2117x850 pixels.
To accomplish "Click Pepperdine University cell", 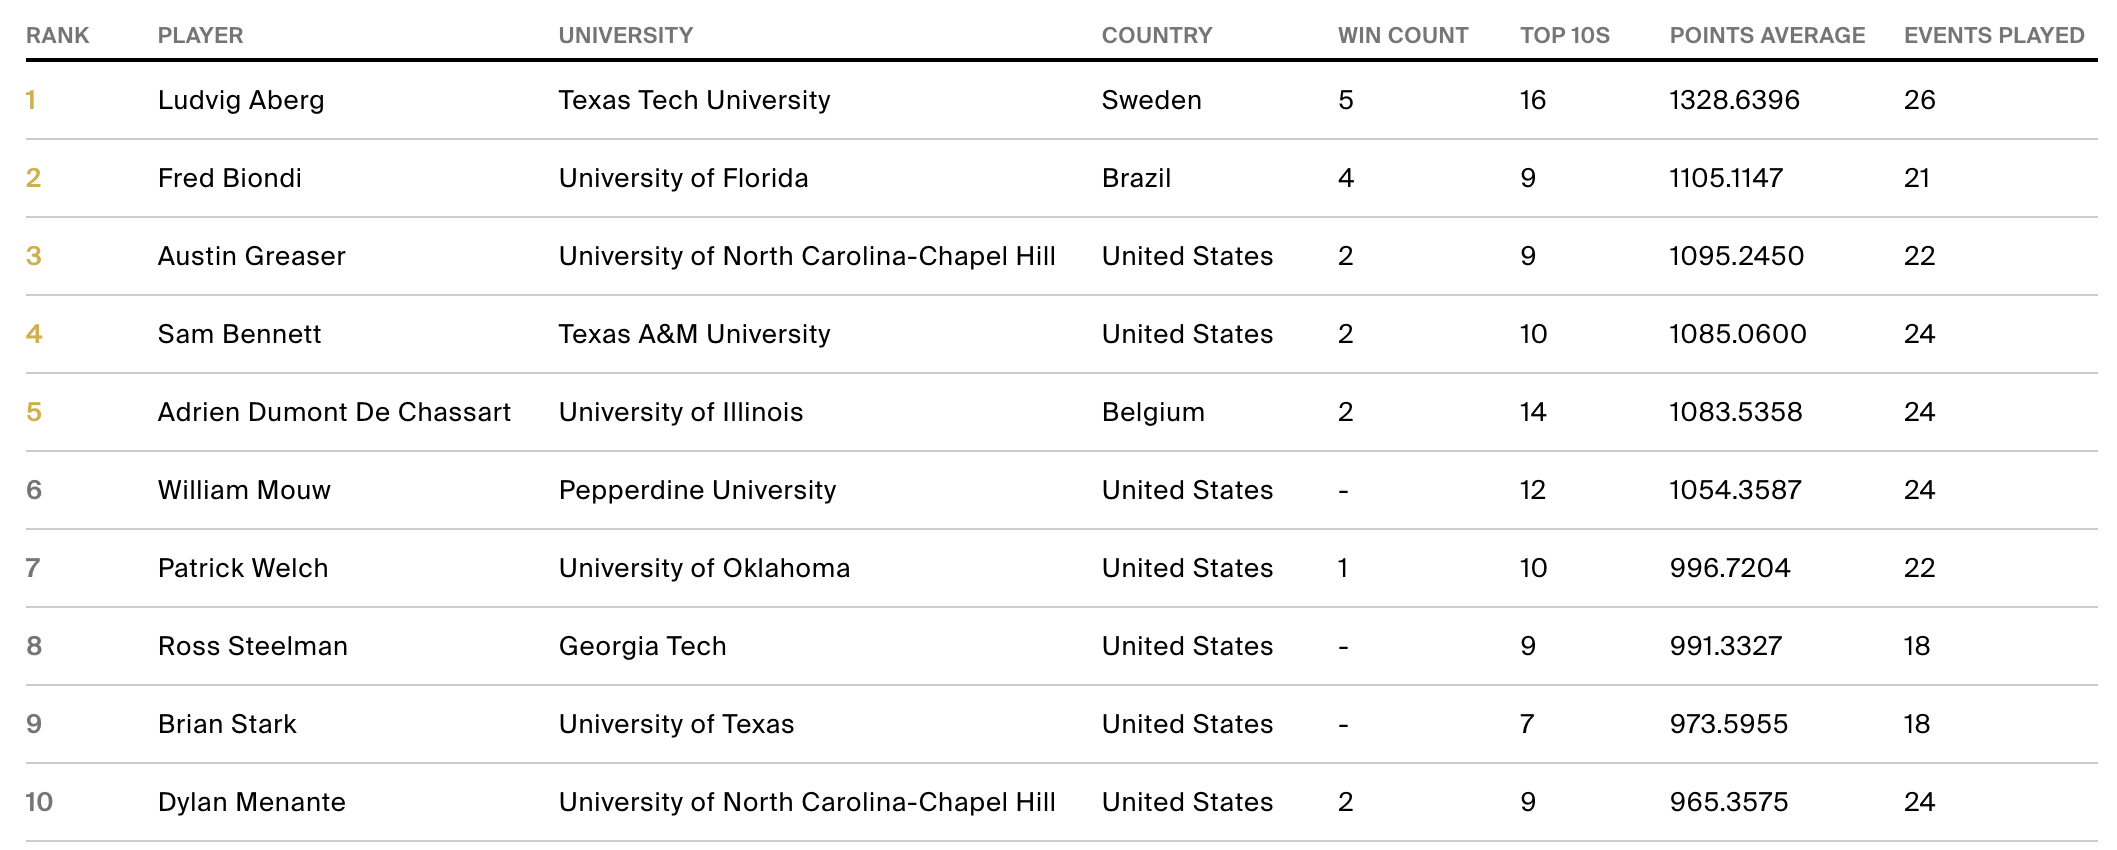I will click(x=697, y=490).
